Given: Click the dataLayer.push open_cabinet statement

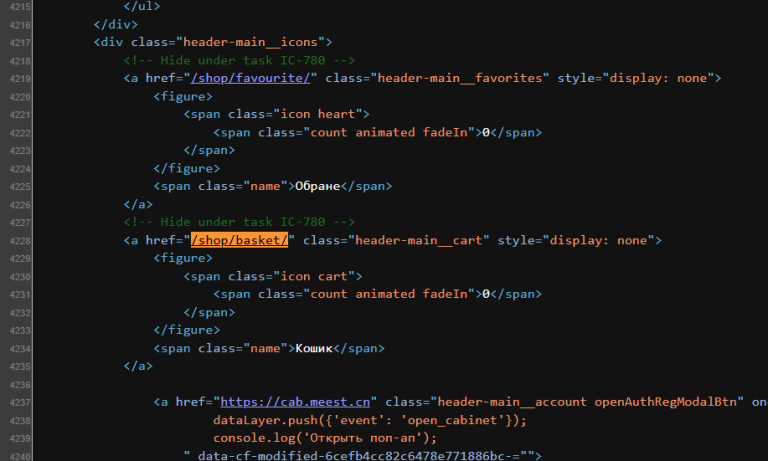Looking at the screenshot, I should [370, 420].
